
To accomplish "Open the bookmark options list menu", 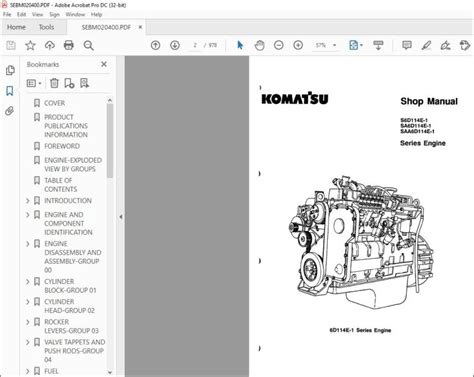I will click(x=34, y=83).
